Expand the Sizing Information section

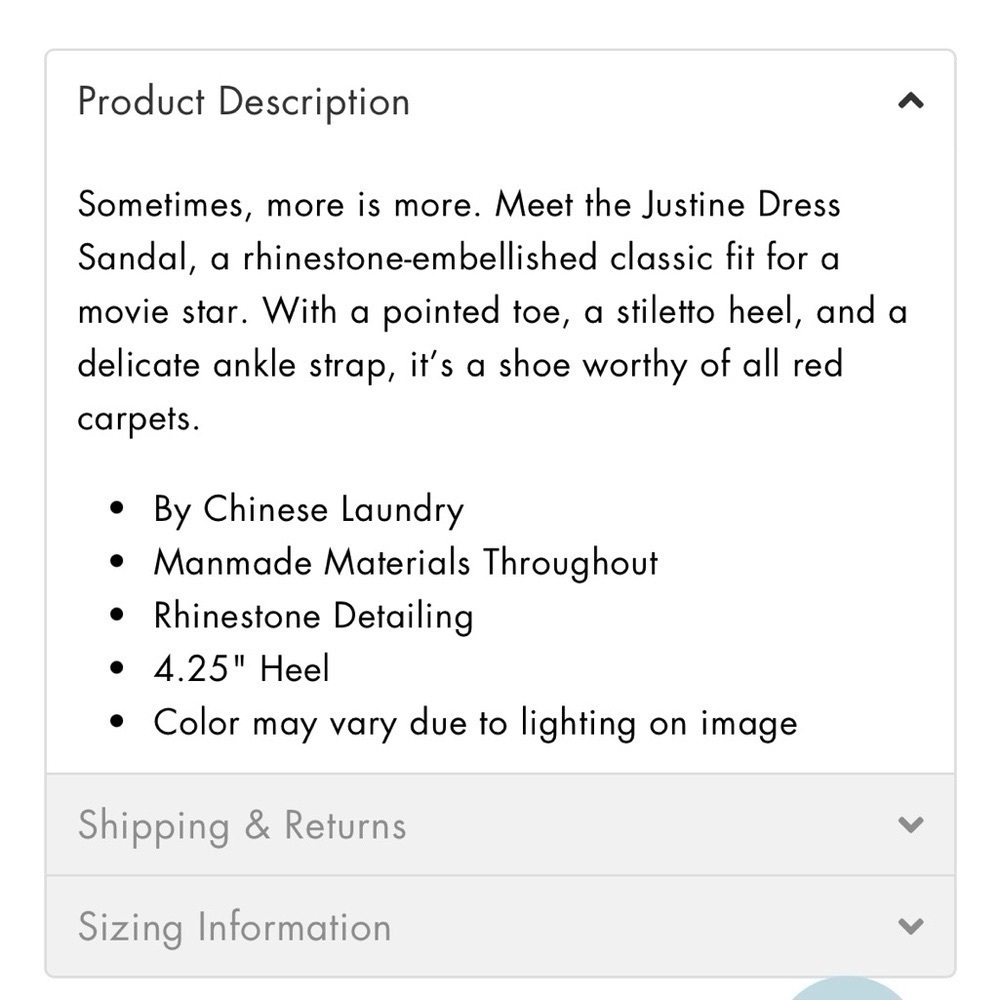pos(500,926)
